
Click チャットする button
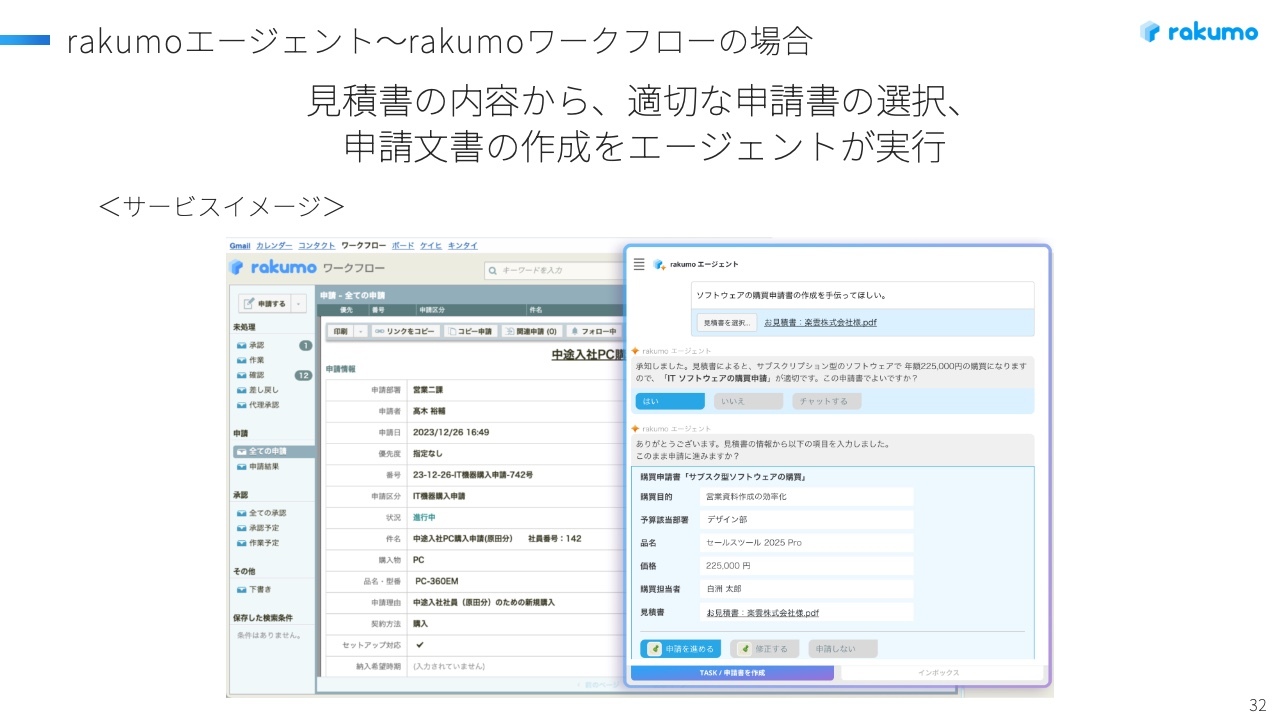pos(827,401)
